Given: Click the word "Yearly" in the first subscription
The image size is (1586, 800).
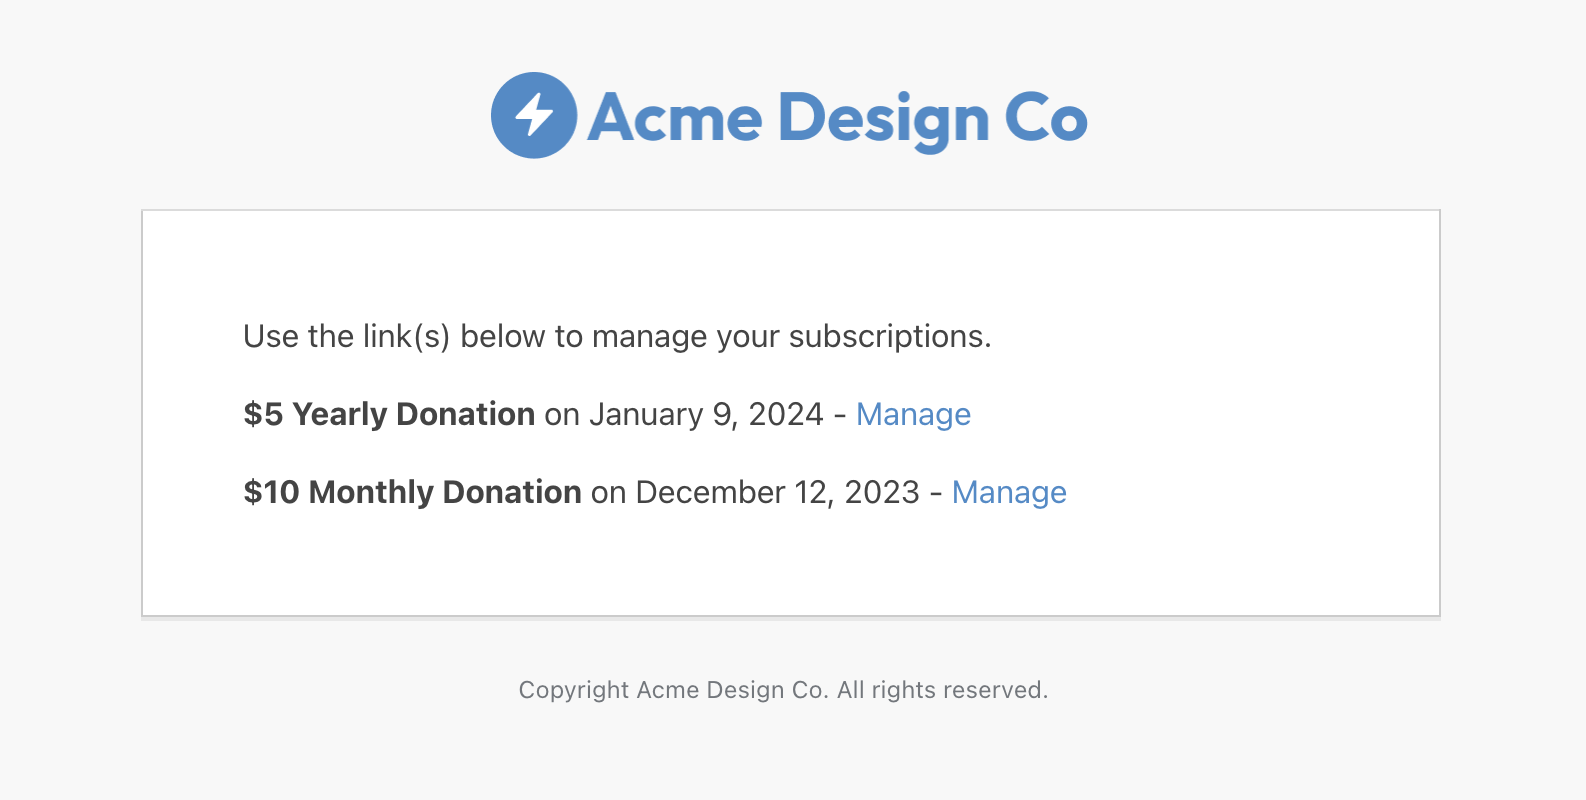Looking at the screenshot, I should pos(339,414).
